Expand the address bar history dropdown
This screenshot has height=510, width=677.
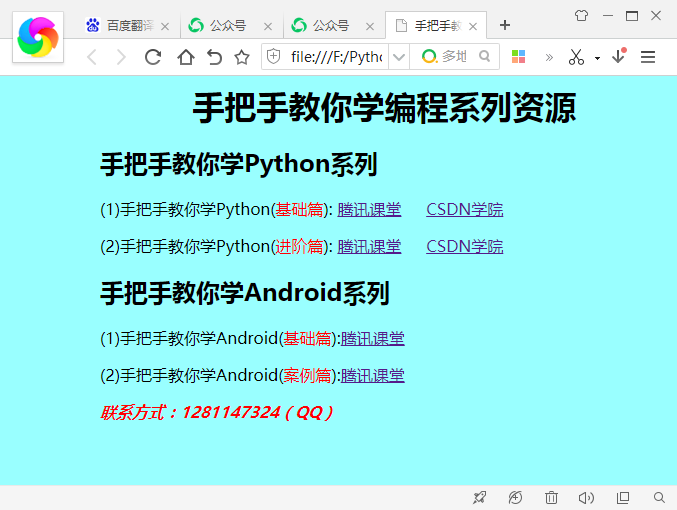coord(399,57)
